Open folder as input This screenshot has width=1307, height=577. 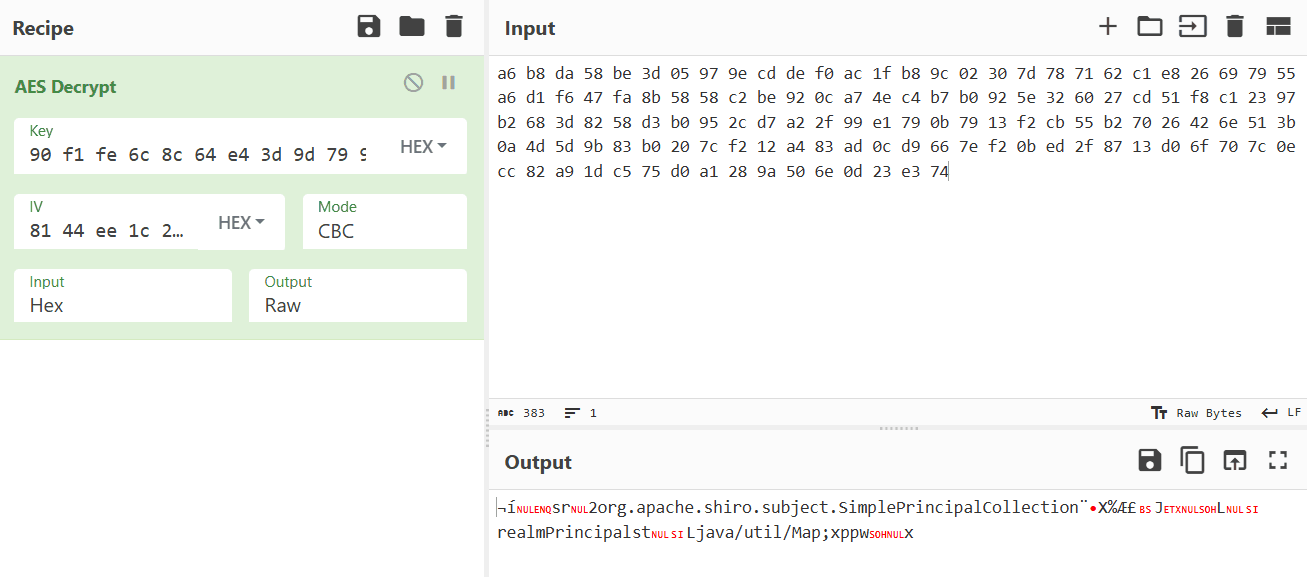(1150, 27)
